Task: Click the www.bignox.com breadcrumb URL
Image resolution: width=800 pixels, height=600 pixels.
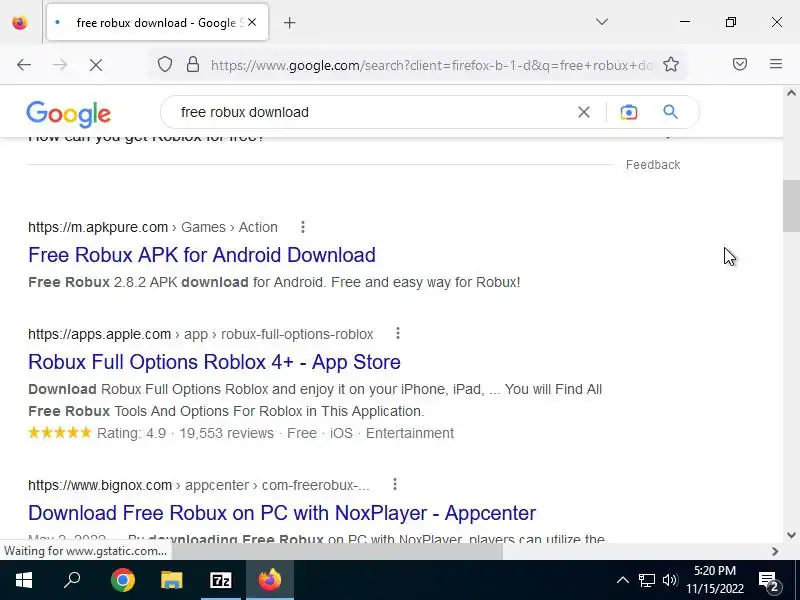Action: (x=198, y=485)
